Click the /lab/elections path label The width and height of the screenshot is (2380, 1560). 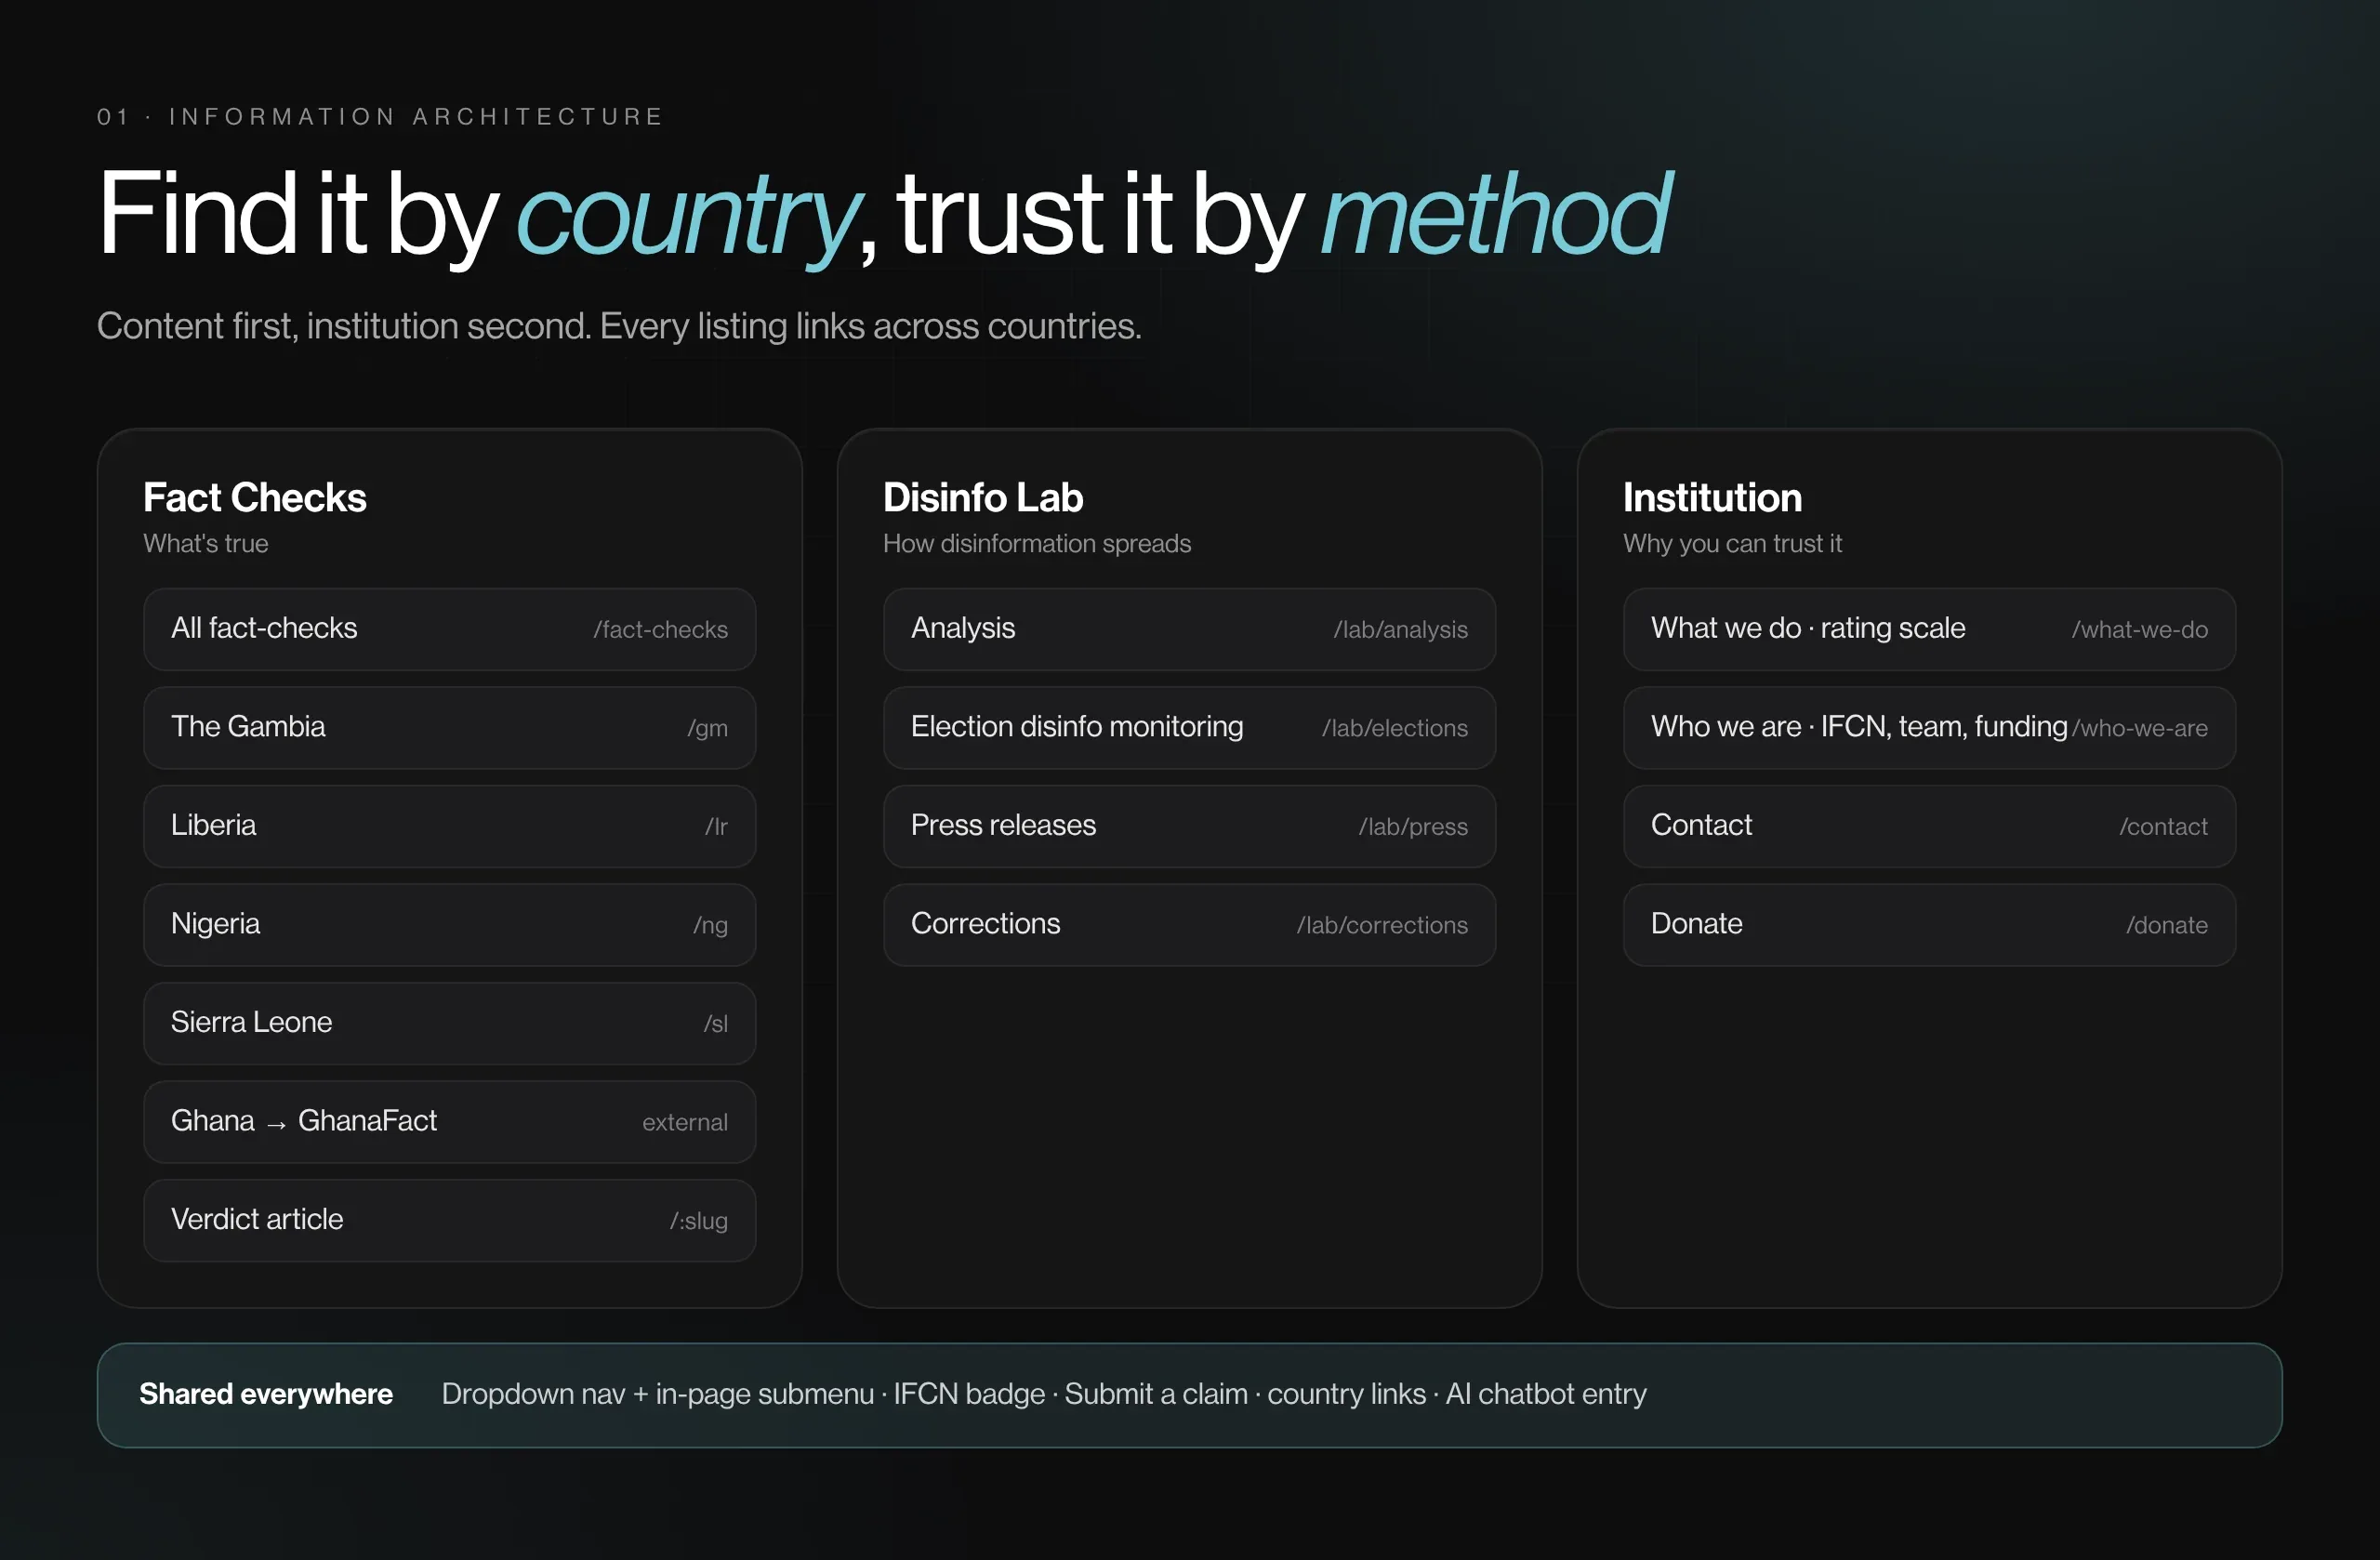click(x=1395, y=729)
